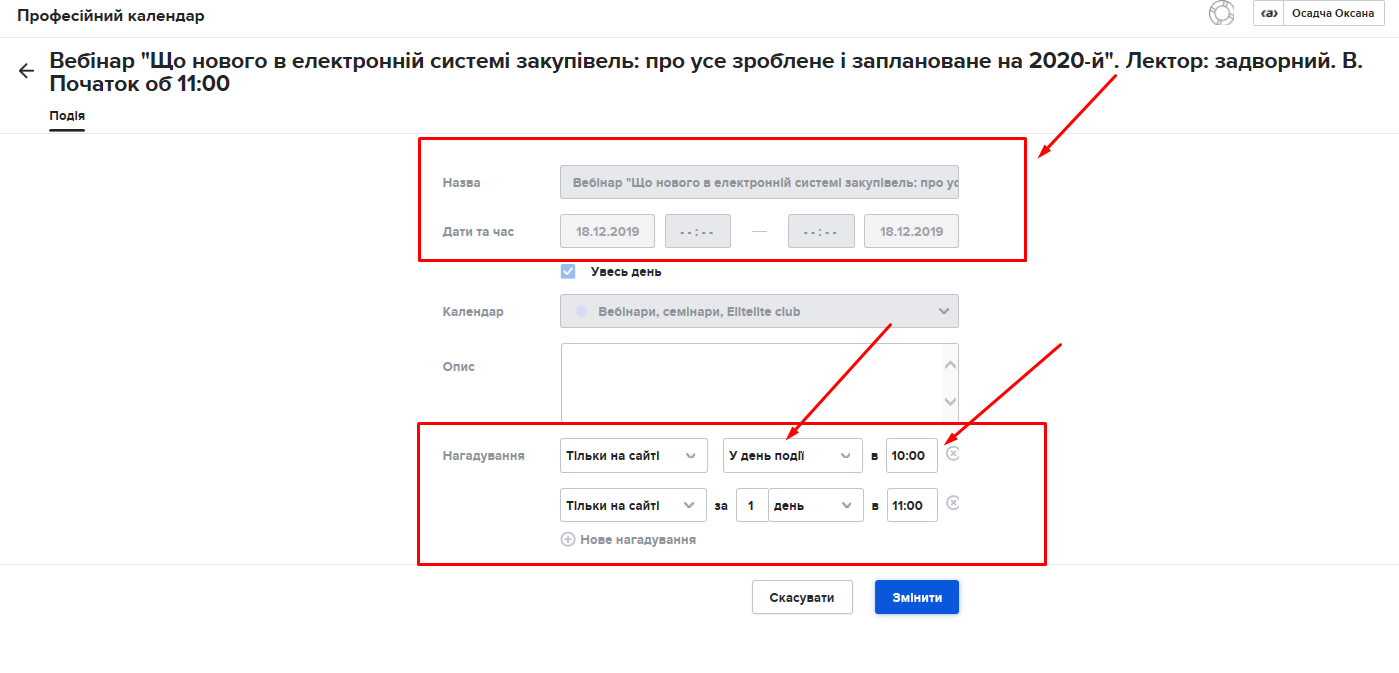This screenshot has width=1399, height=673.
Task: Click the Назва event name field
Action: (759, 183)
